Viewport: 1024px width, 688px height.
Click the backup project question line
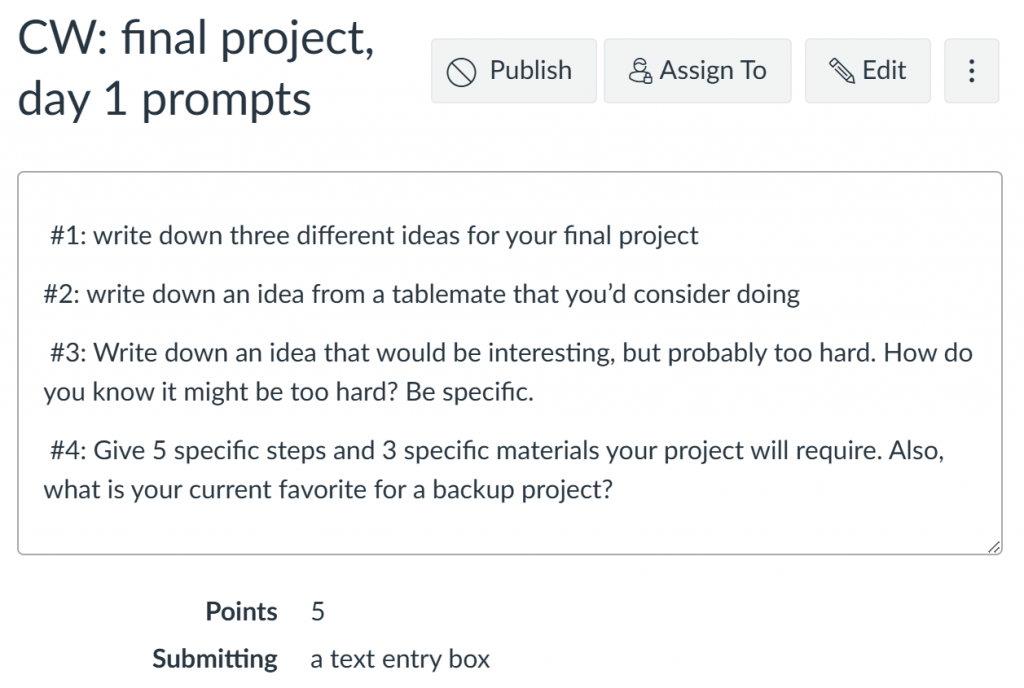[328, 490]
